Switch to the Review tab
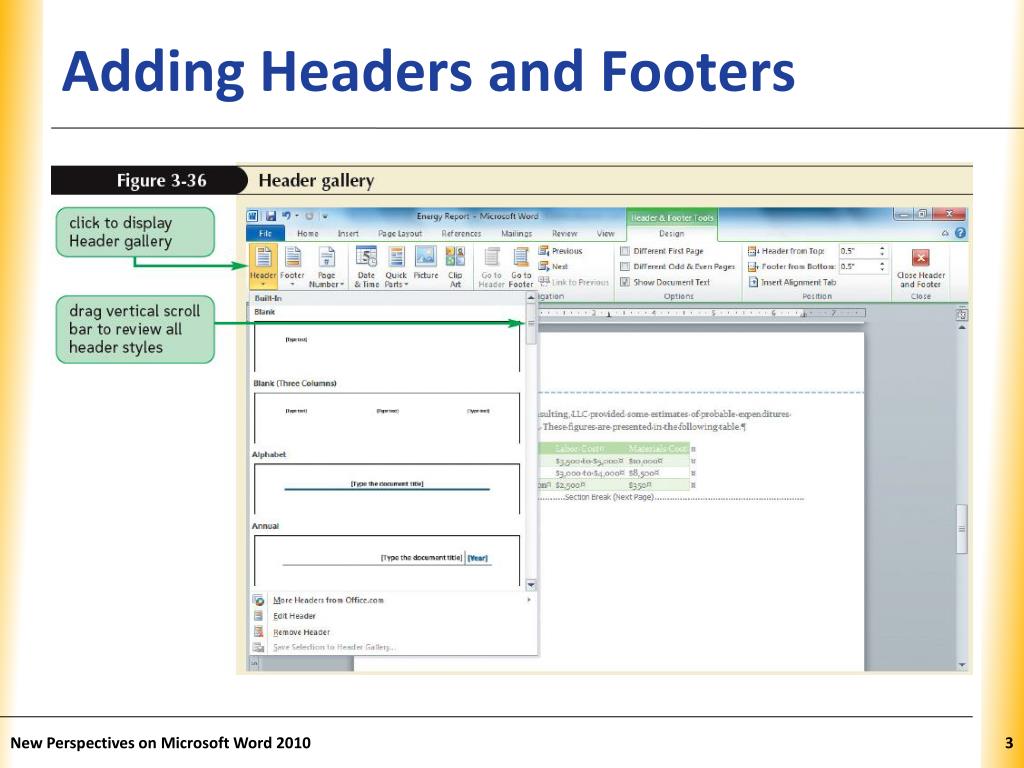 pos(564,233)
